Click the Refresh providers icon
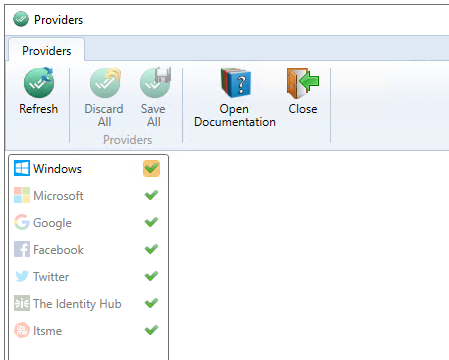 [39, 82]
